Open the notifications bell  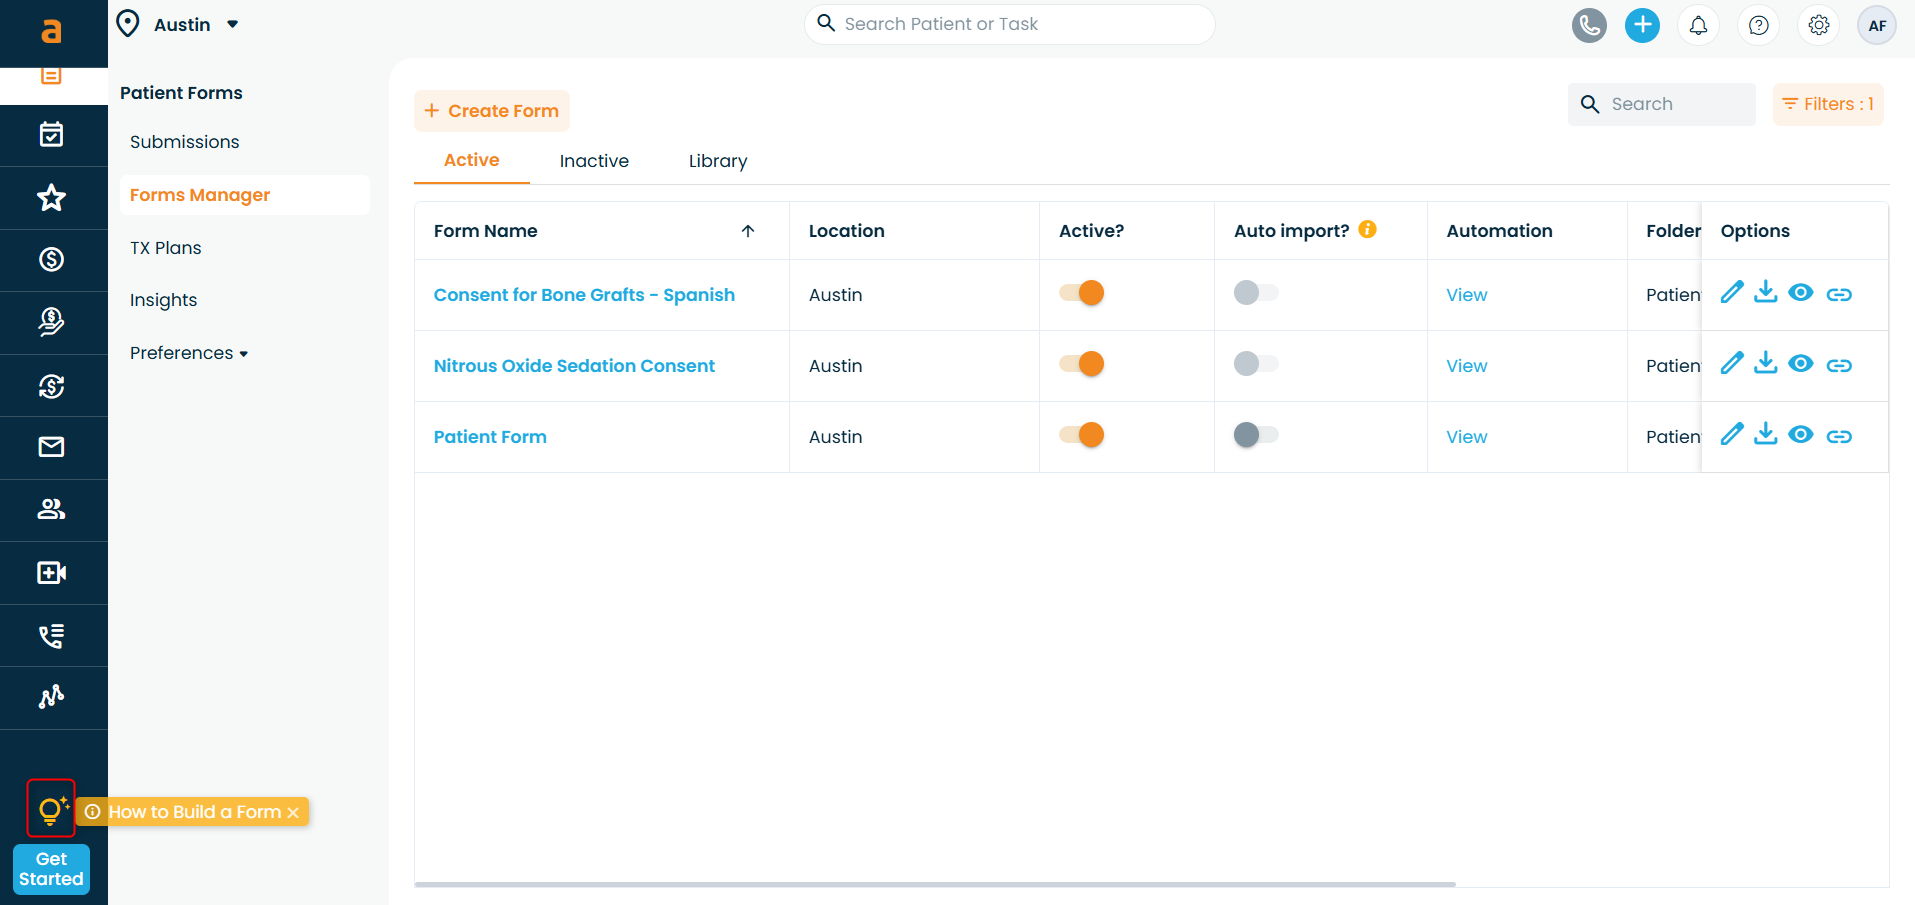(1698, 25)
